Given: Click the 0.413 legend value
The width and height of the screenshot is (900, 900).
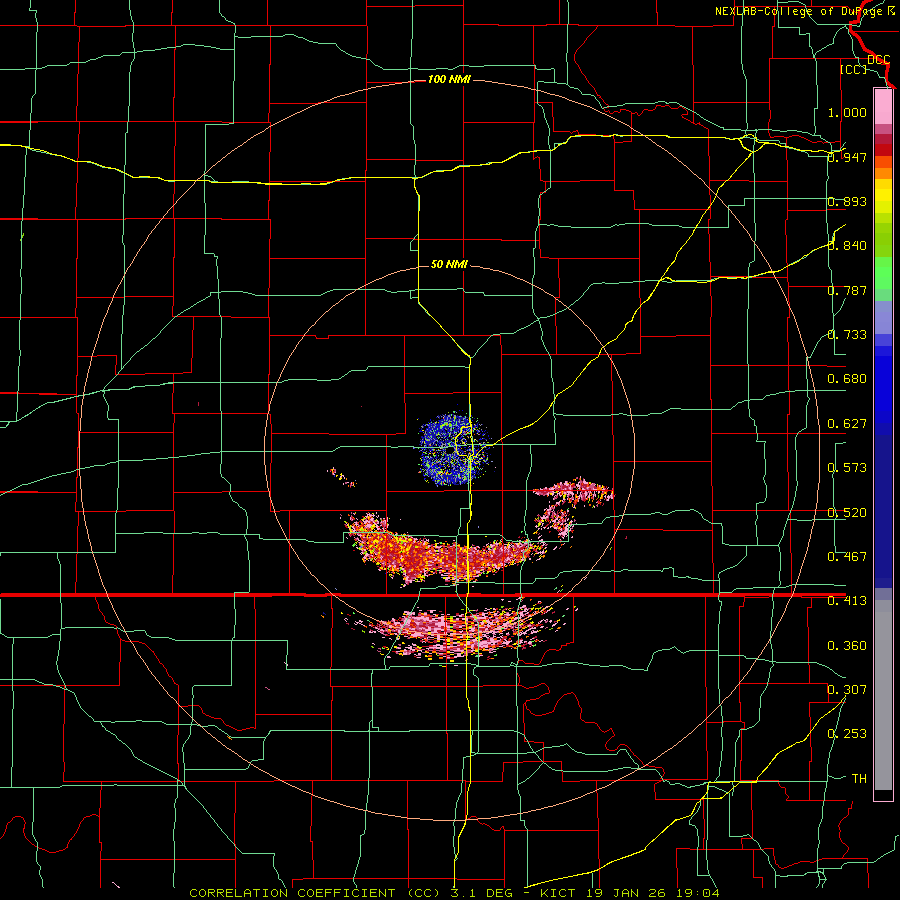Looking at the screenshot, I should pos(847,601).
